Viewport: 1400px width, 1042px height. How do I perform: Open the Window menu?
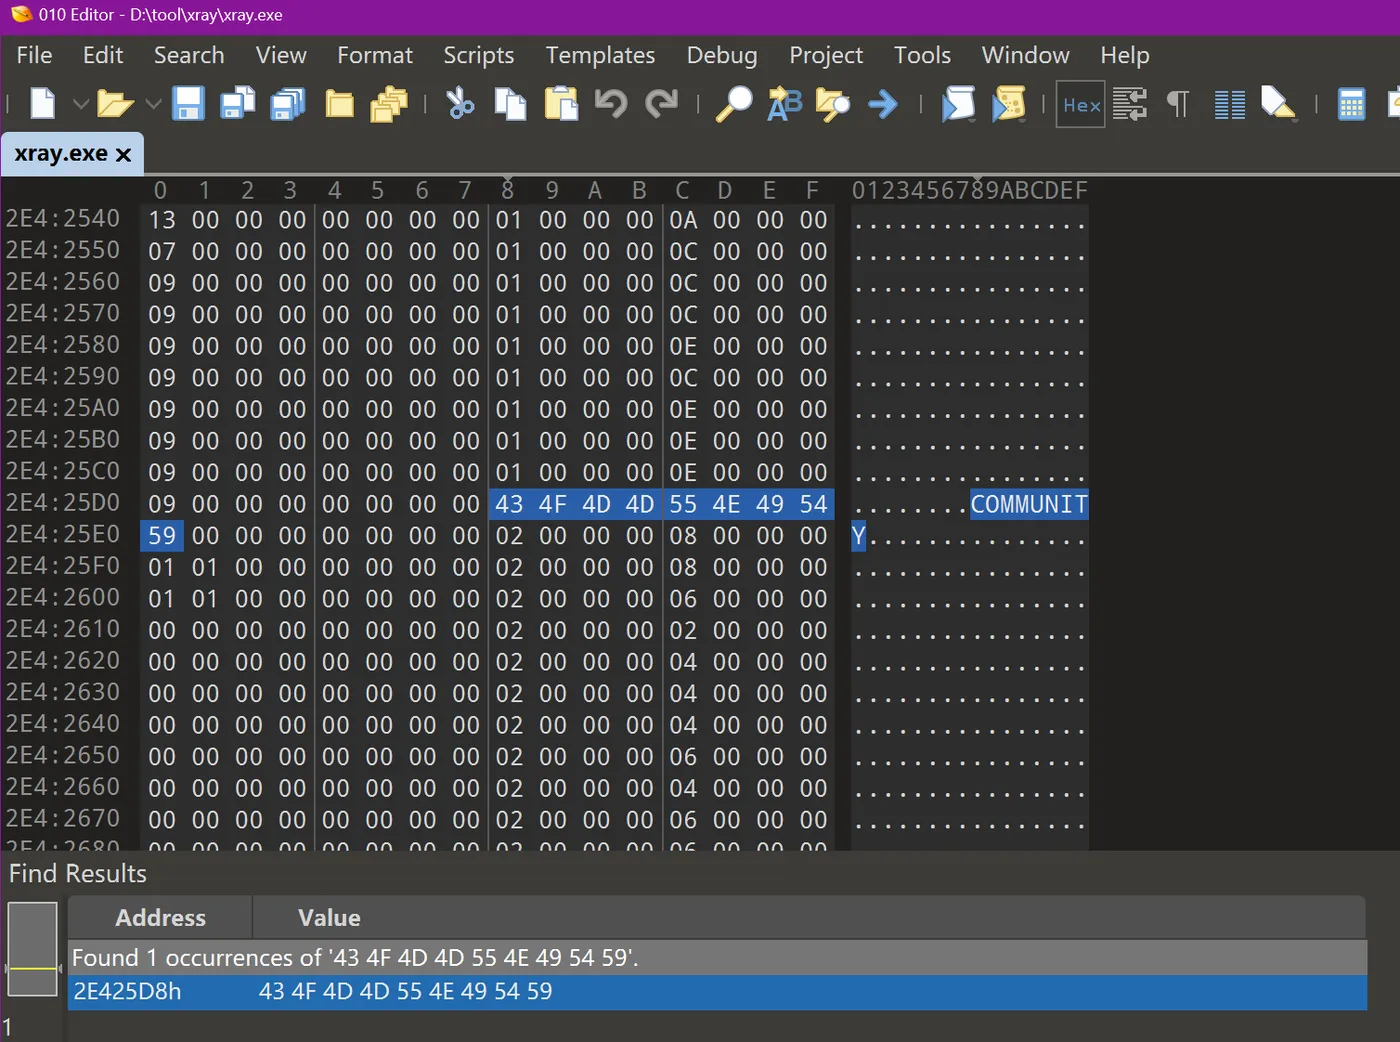pyautogui.click(x=1025, y=55)
